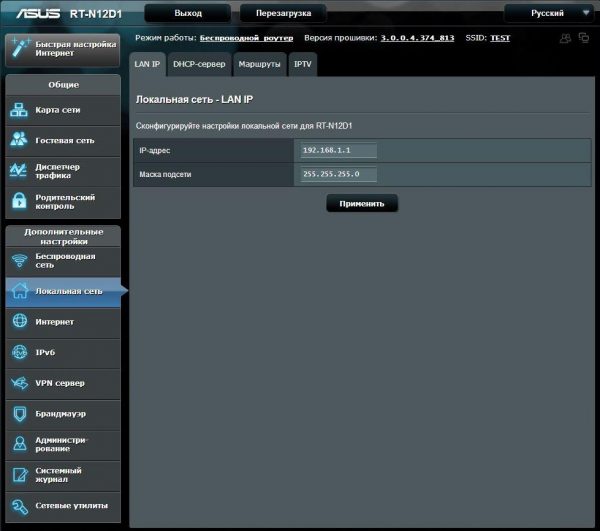
Task: Click the Internet (Интернет) globe icon
Action: (20, 322)
